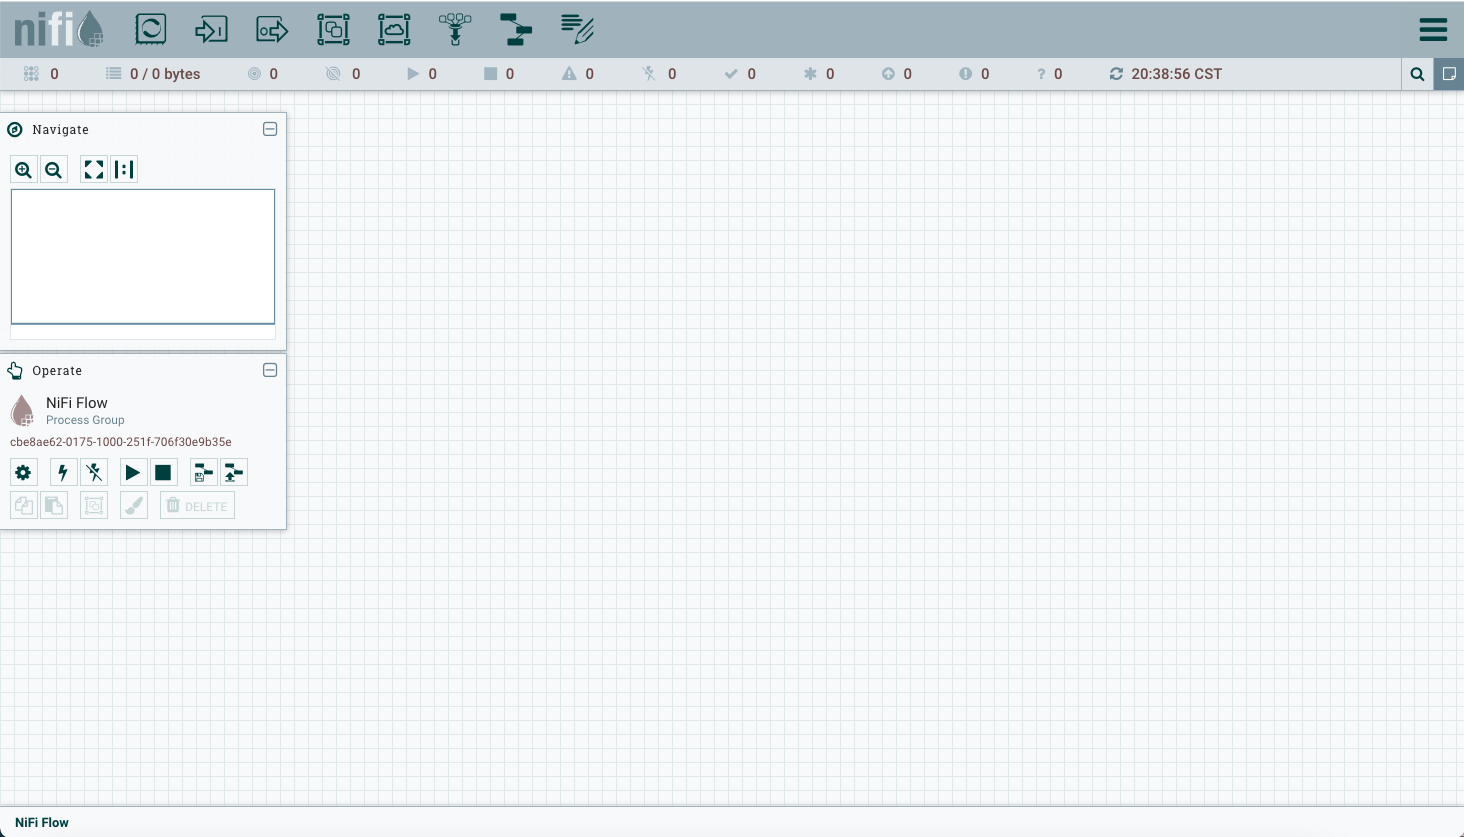The height and width of the screenshot is (837, 1464).
Task: Click the up-to-date checkmark status icon
Action: (731, 74)
